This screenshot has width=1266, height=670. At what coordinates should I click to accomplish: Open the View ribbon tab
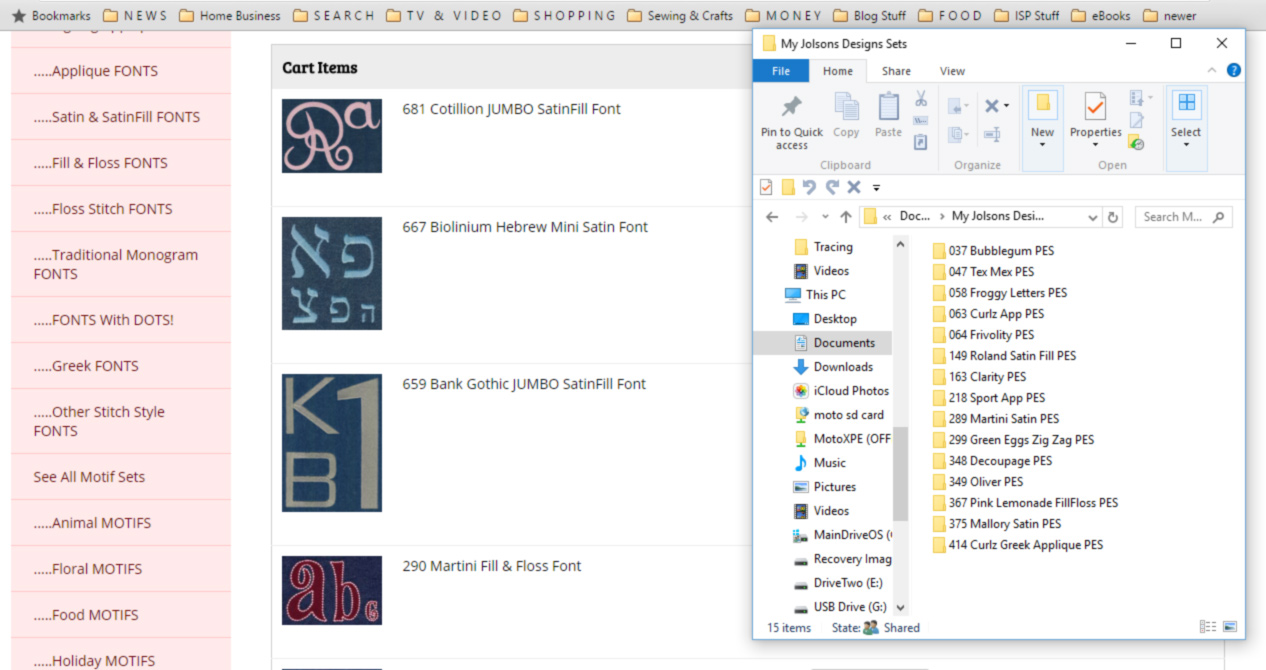click(x=952, y=71)
